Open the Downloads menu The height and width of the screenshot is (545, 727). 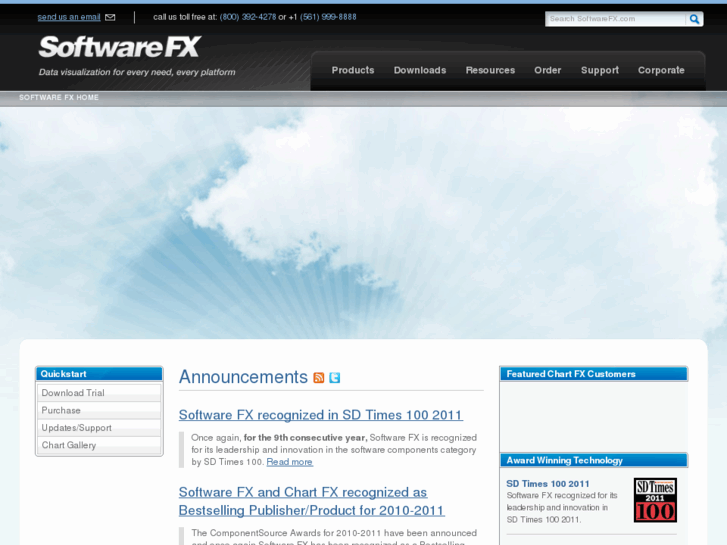click(x=420, y=70)
